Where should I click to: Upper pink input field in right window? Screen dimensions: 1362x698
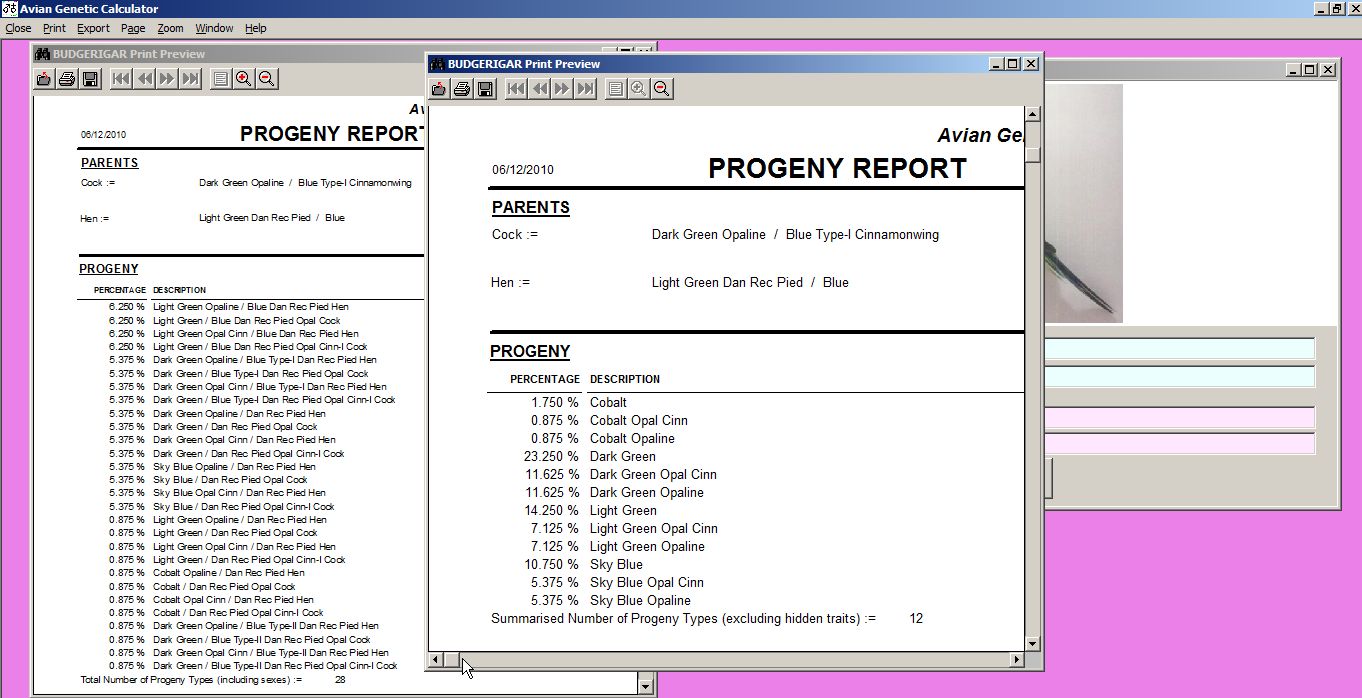click(1179, 417)
